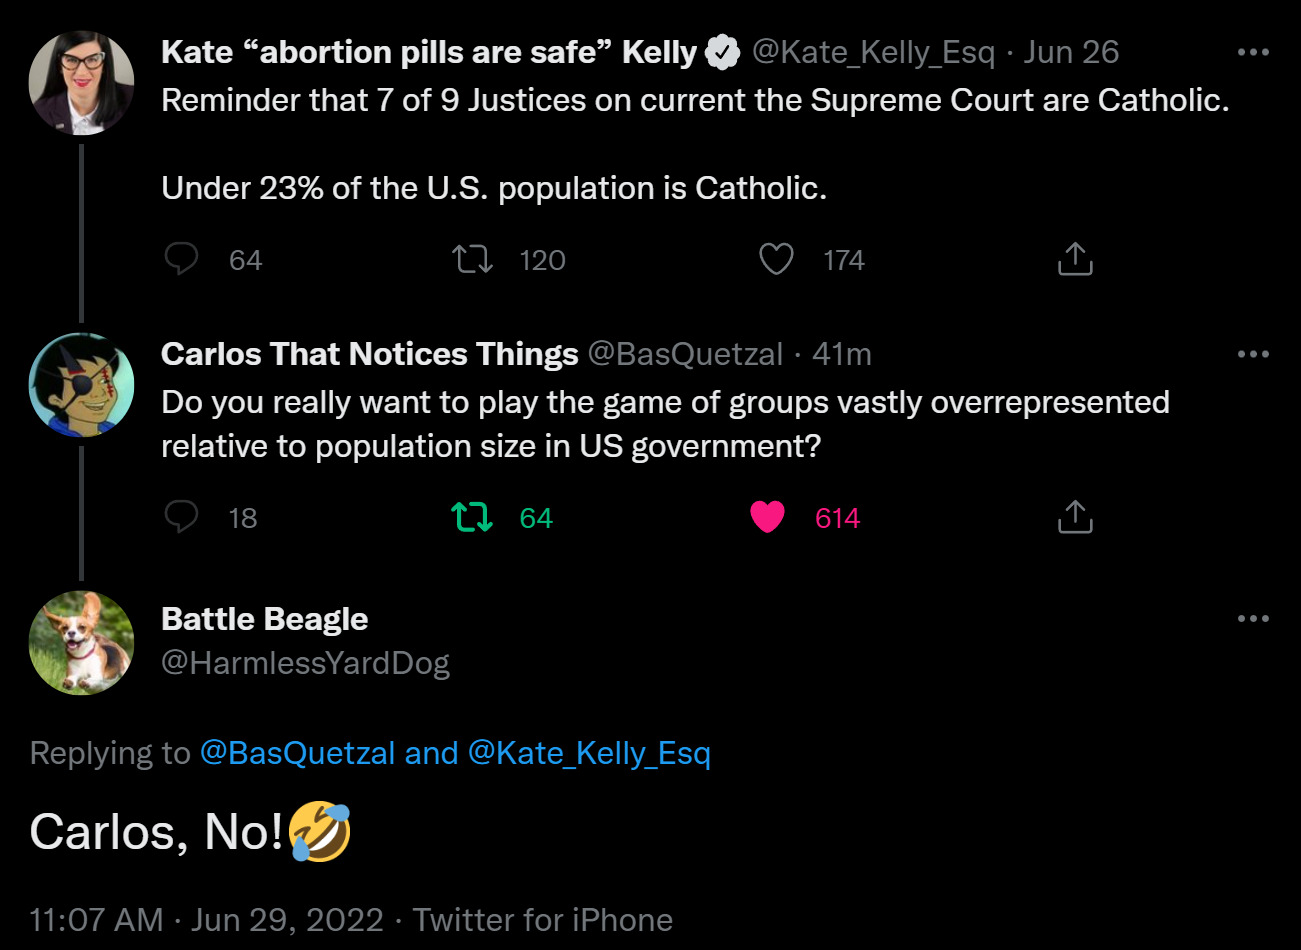Image resolution: width=1301 pixels, height=950 pixels.
Task: Reply to Carlos That Notices Things' tweet
Action: pos(182,517)
